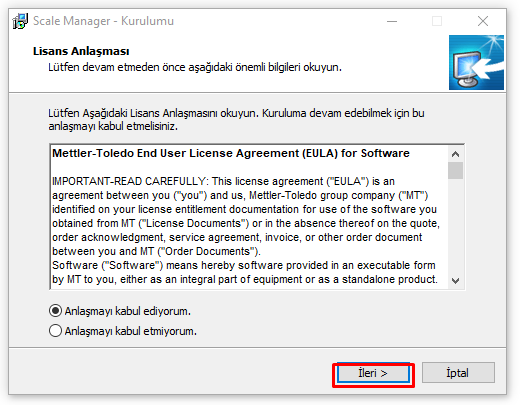Click the license text scroll down arrow

tap(455, 281)
